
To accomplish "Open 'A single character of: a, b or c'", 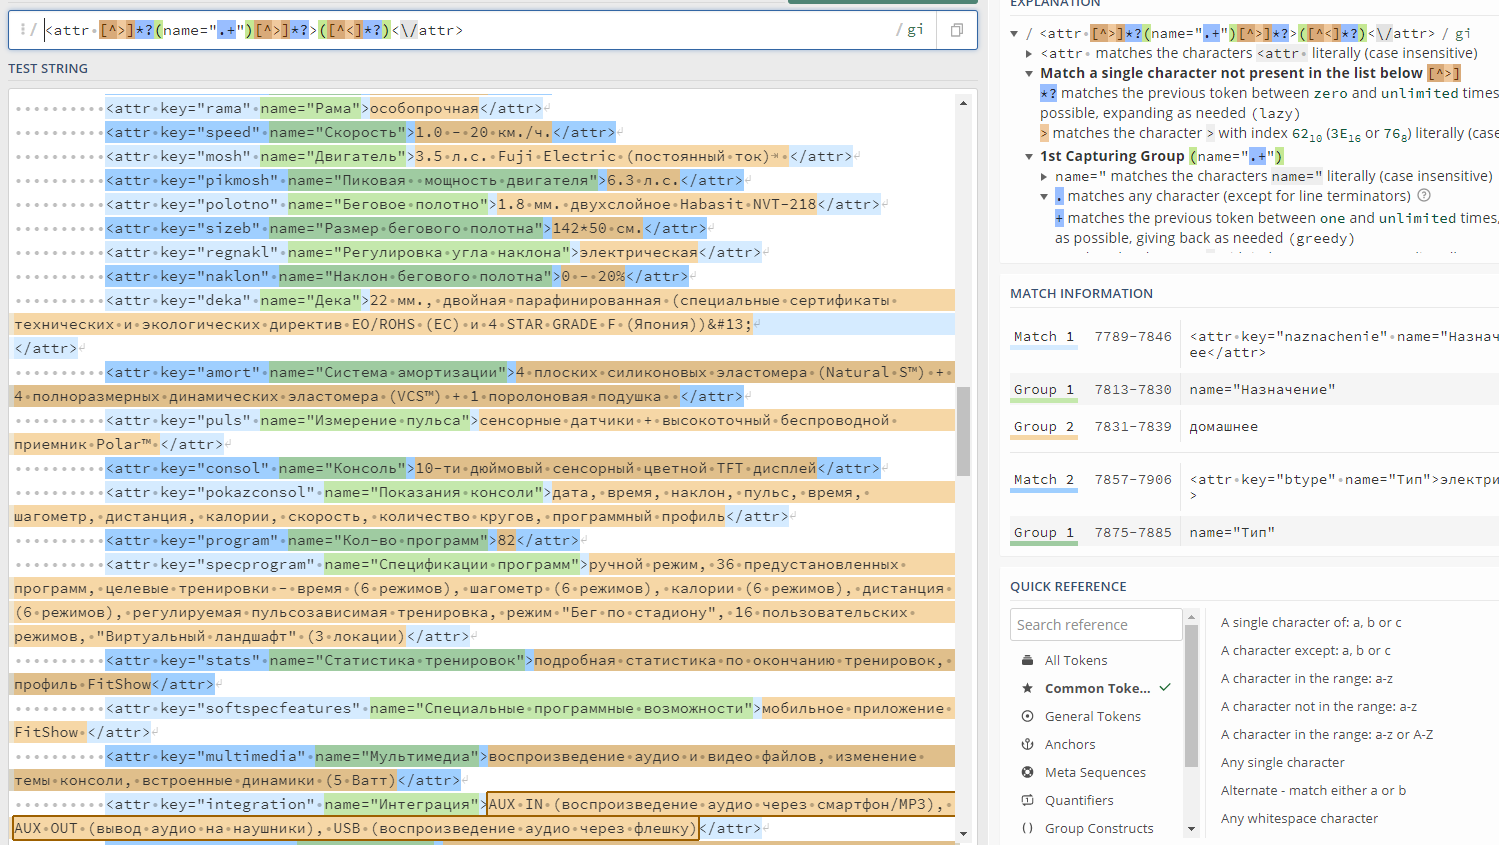I will coord(1311,622).
